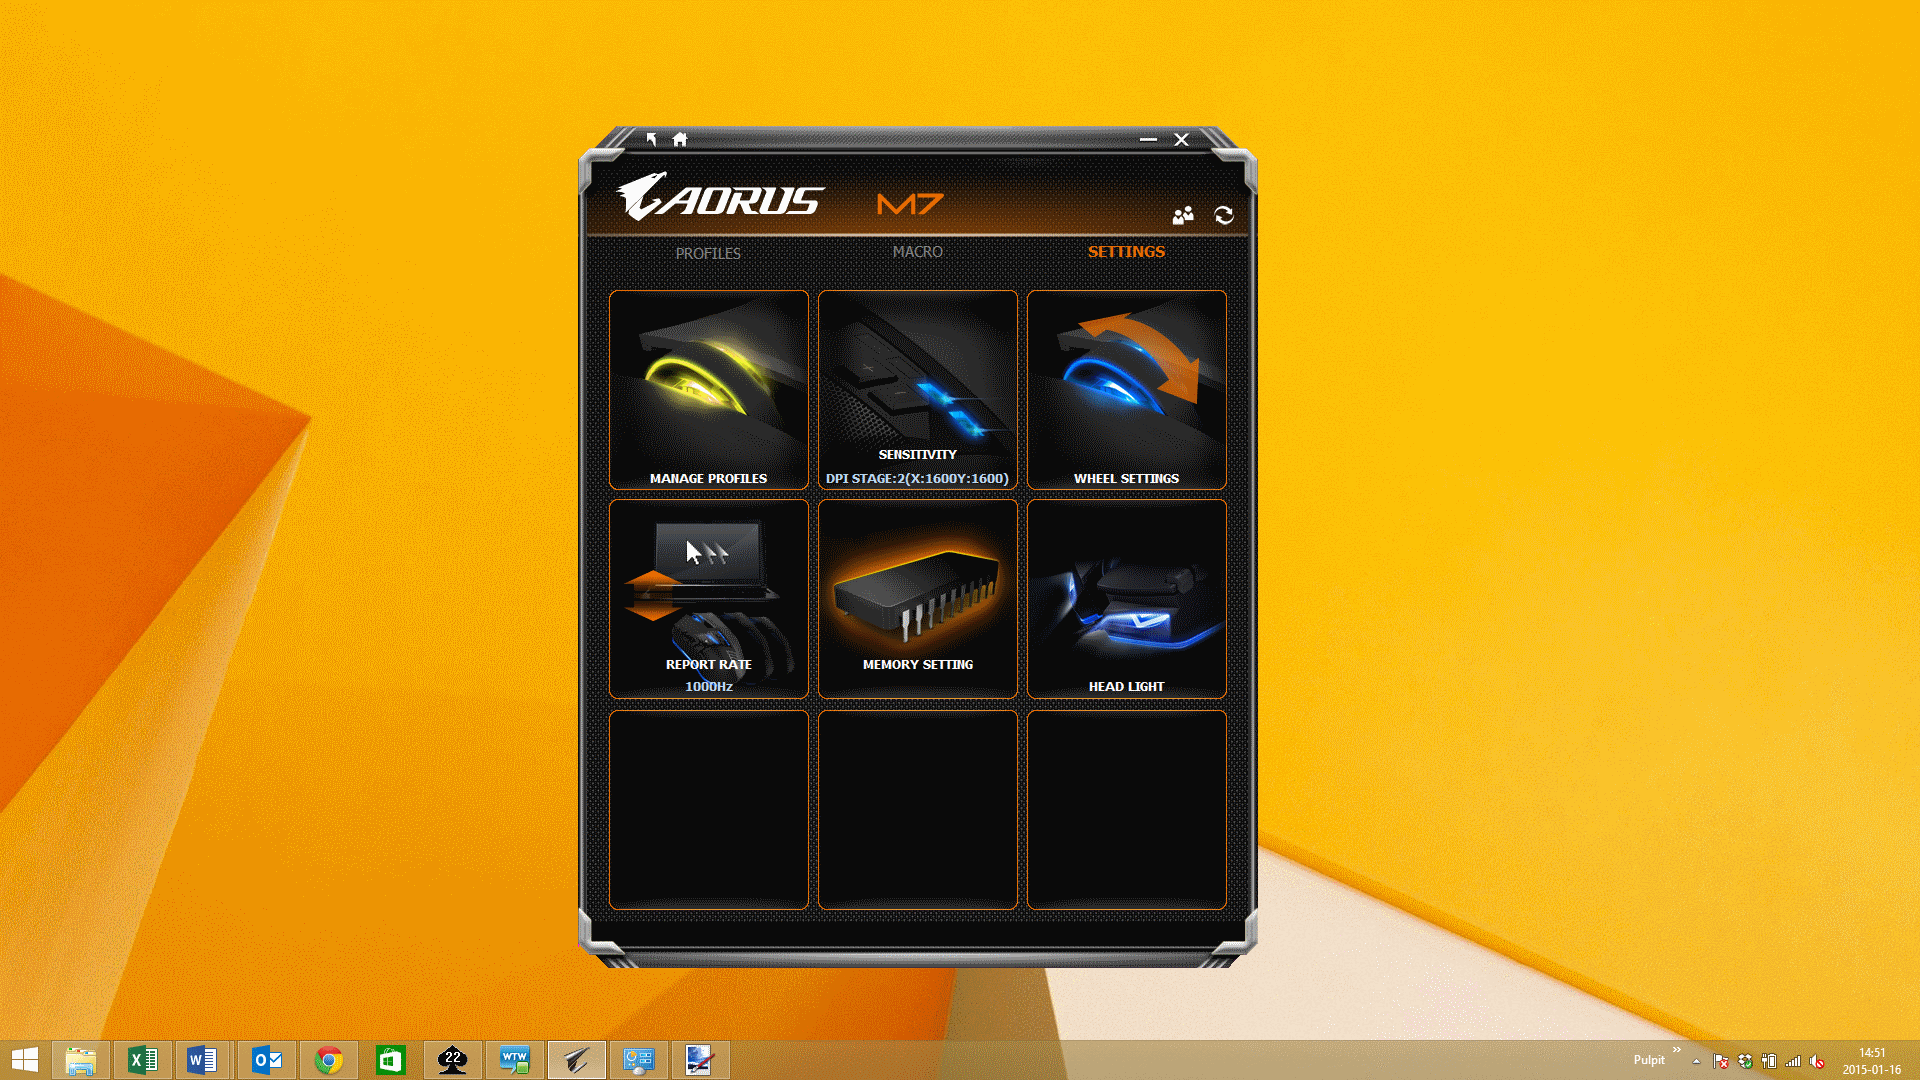Switch to the Macro tab
Screen dimensions: 1920x1080
coord(917,252)
